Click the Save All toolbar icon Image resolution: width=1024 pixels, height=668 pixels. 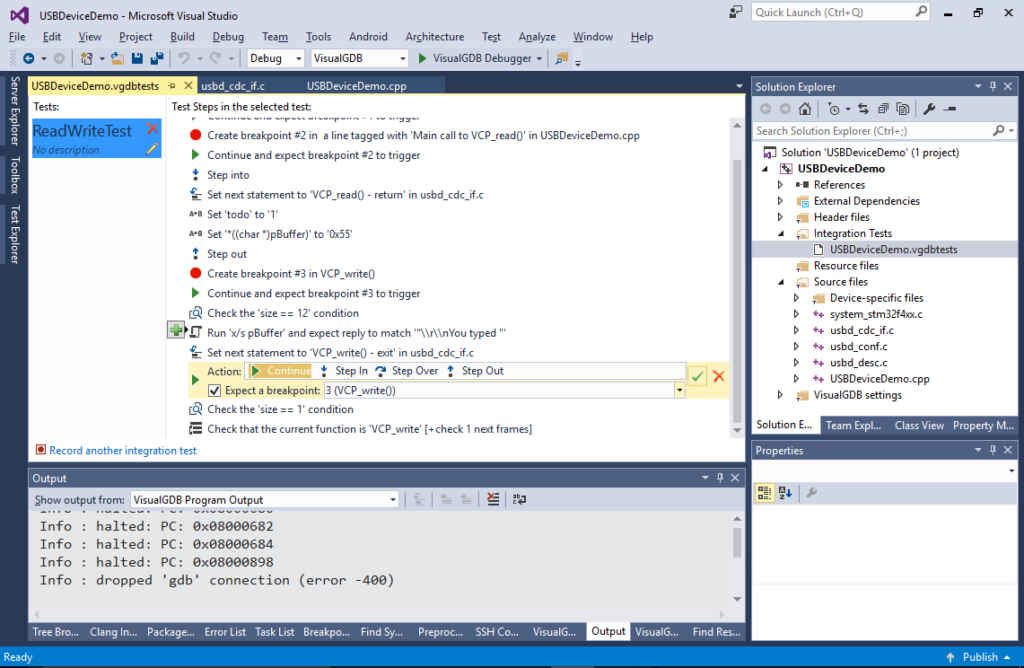click(157, 58)
